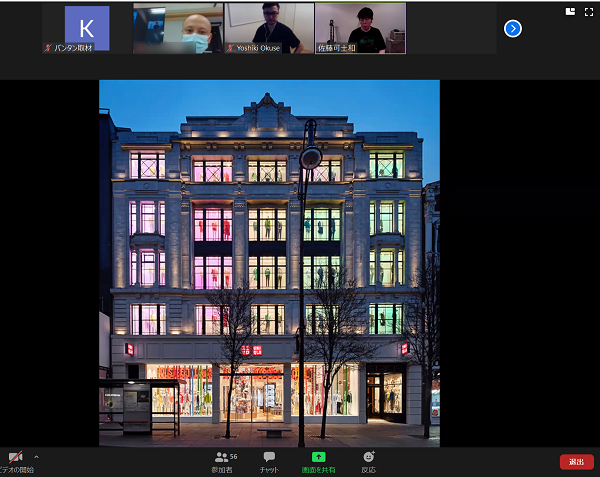Select the masked participant's video tile

pos(178,28)
